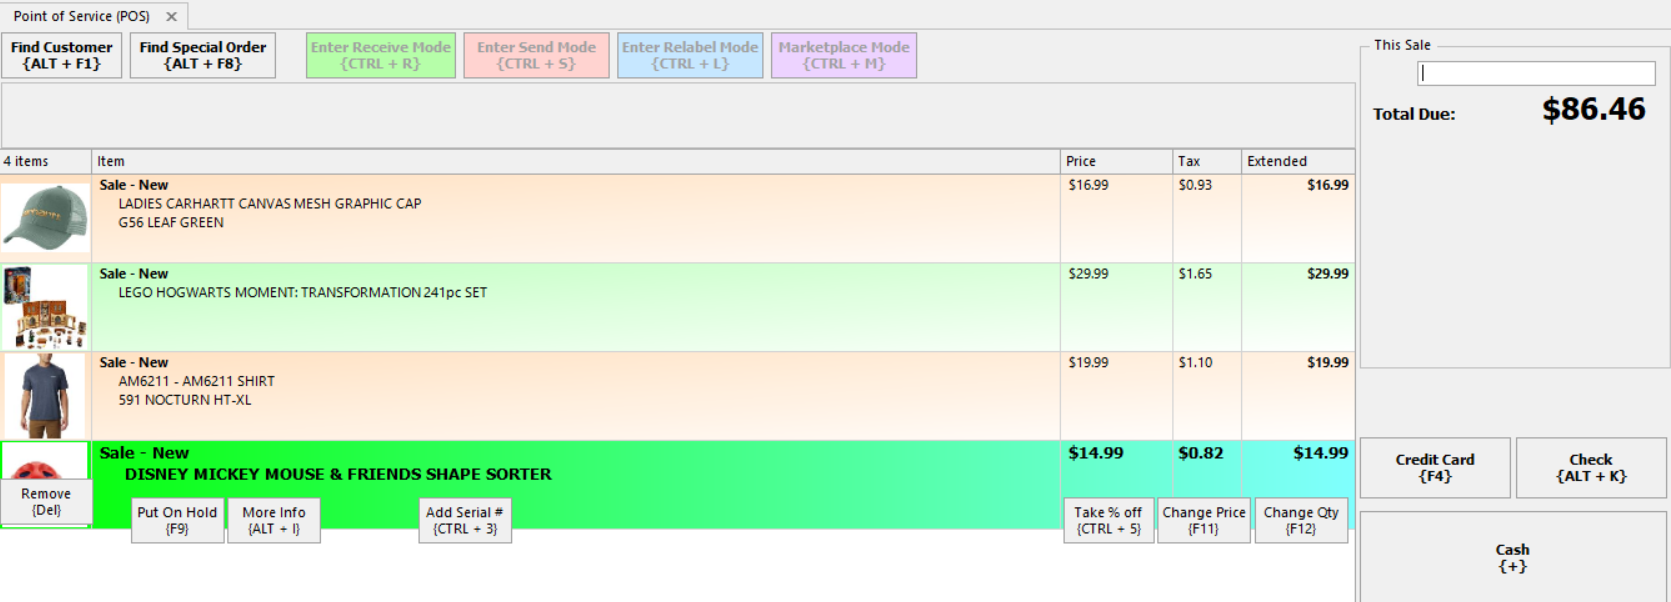Enter Receive Mode
This screenshot has height=602, width=1671.
pos(381,55)
